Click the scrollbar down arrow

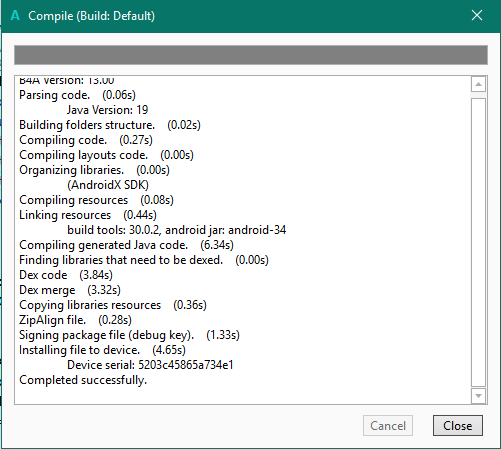pyautogui.click(x=478, y=396)
